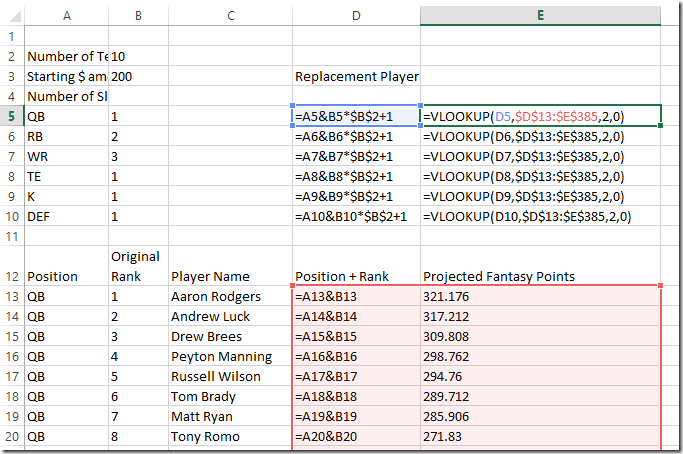The image size is (683, 454).
Task: Select column D header
Action: click(356, 16)
